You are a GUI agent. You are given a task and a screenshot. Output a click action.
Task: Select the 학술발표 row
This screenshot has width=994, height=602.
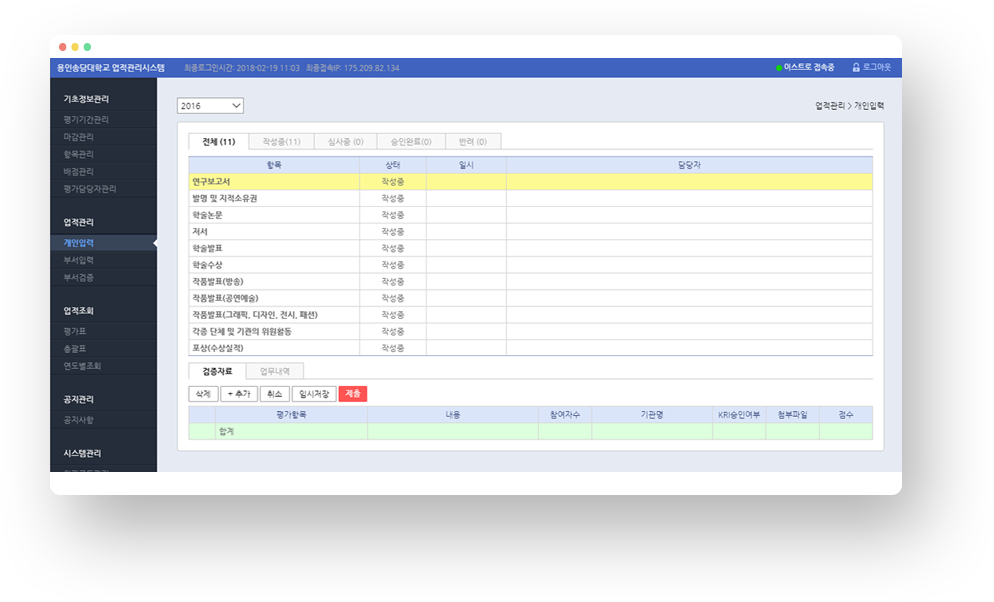pyautogui.click(x=531, y=248)
